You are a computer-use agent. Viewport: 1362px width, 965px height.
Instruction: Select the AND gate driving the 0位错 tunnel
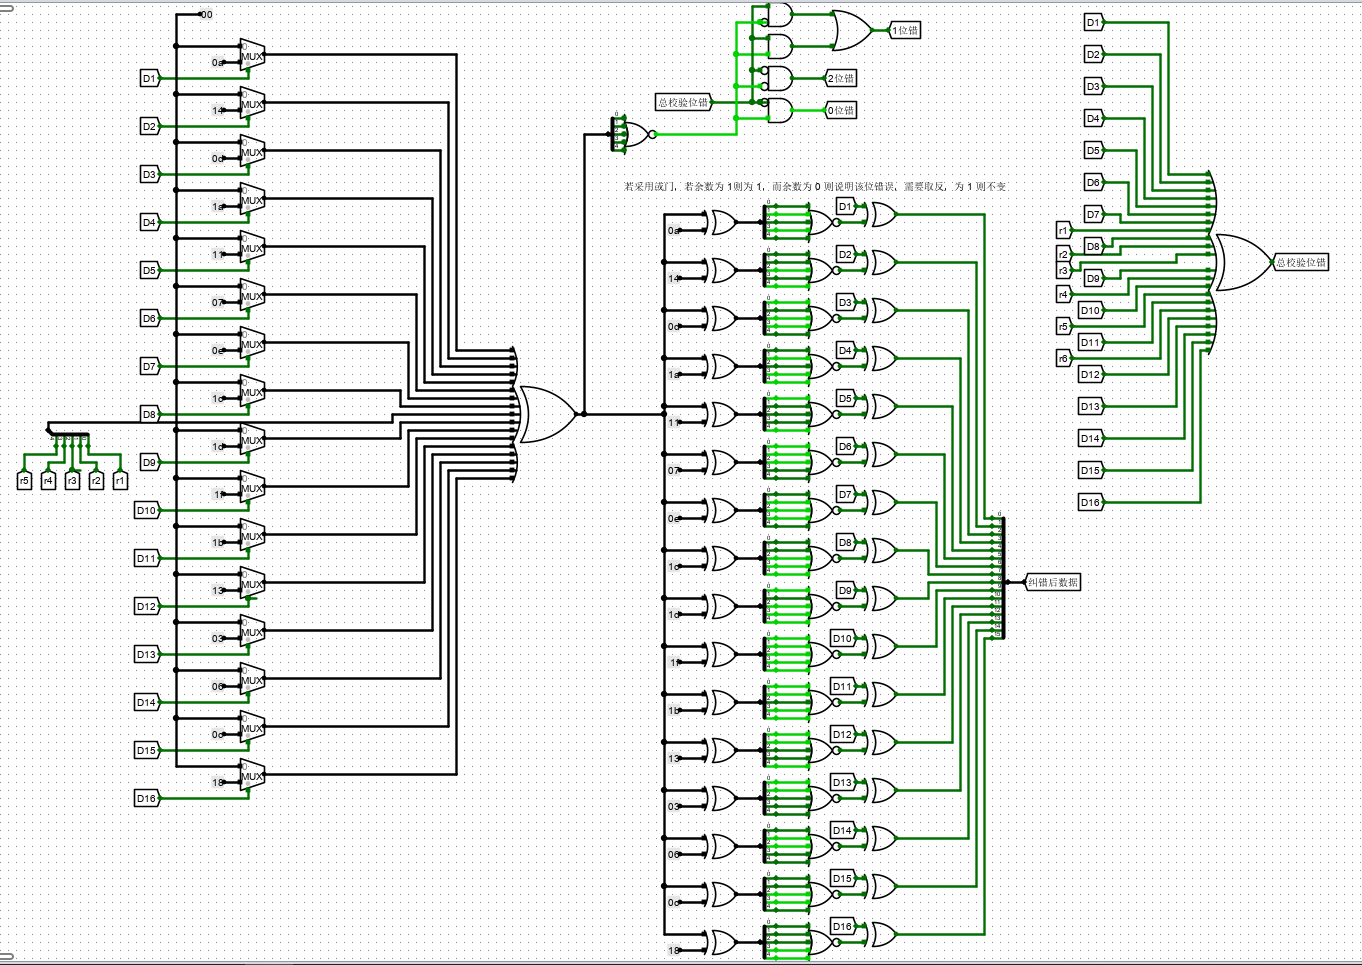(777, 110)
